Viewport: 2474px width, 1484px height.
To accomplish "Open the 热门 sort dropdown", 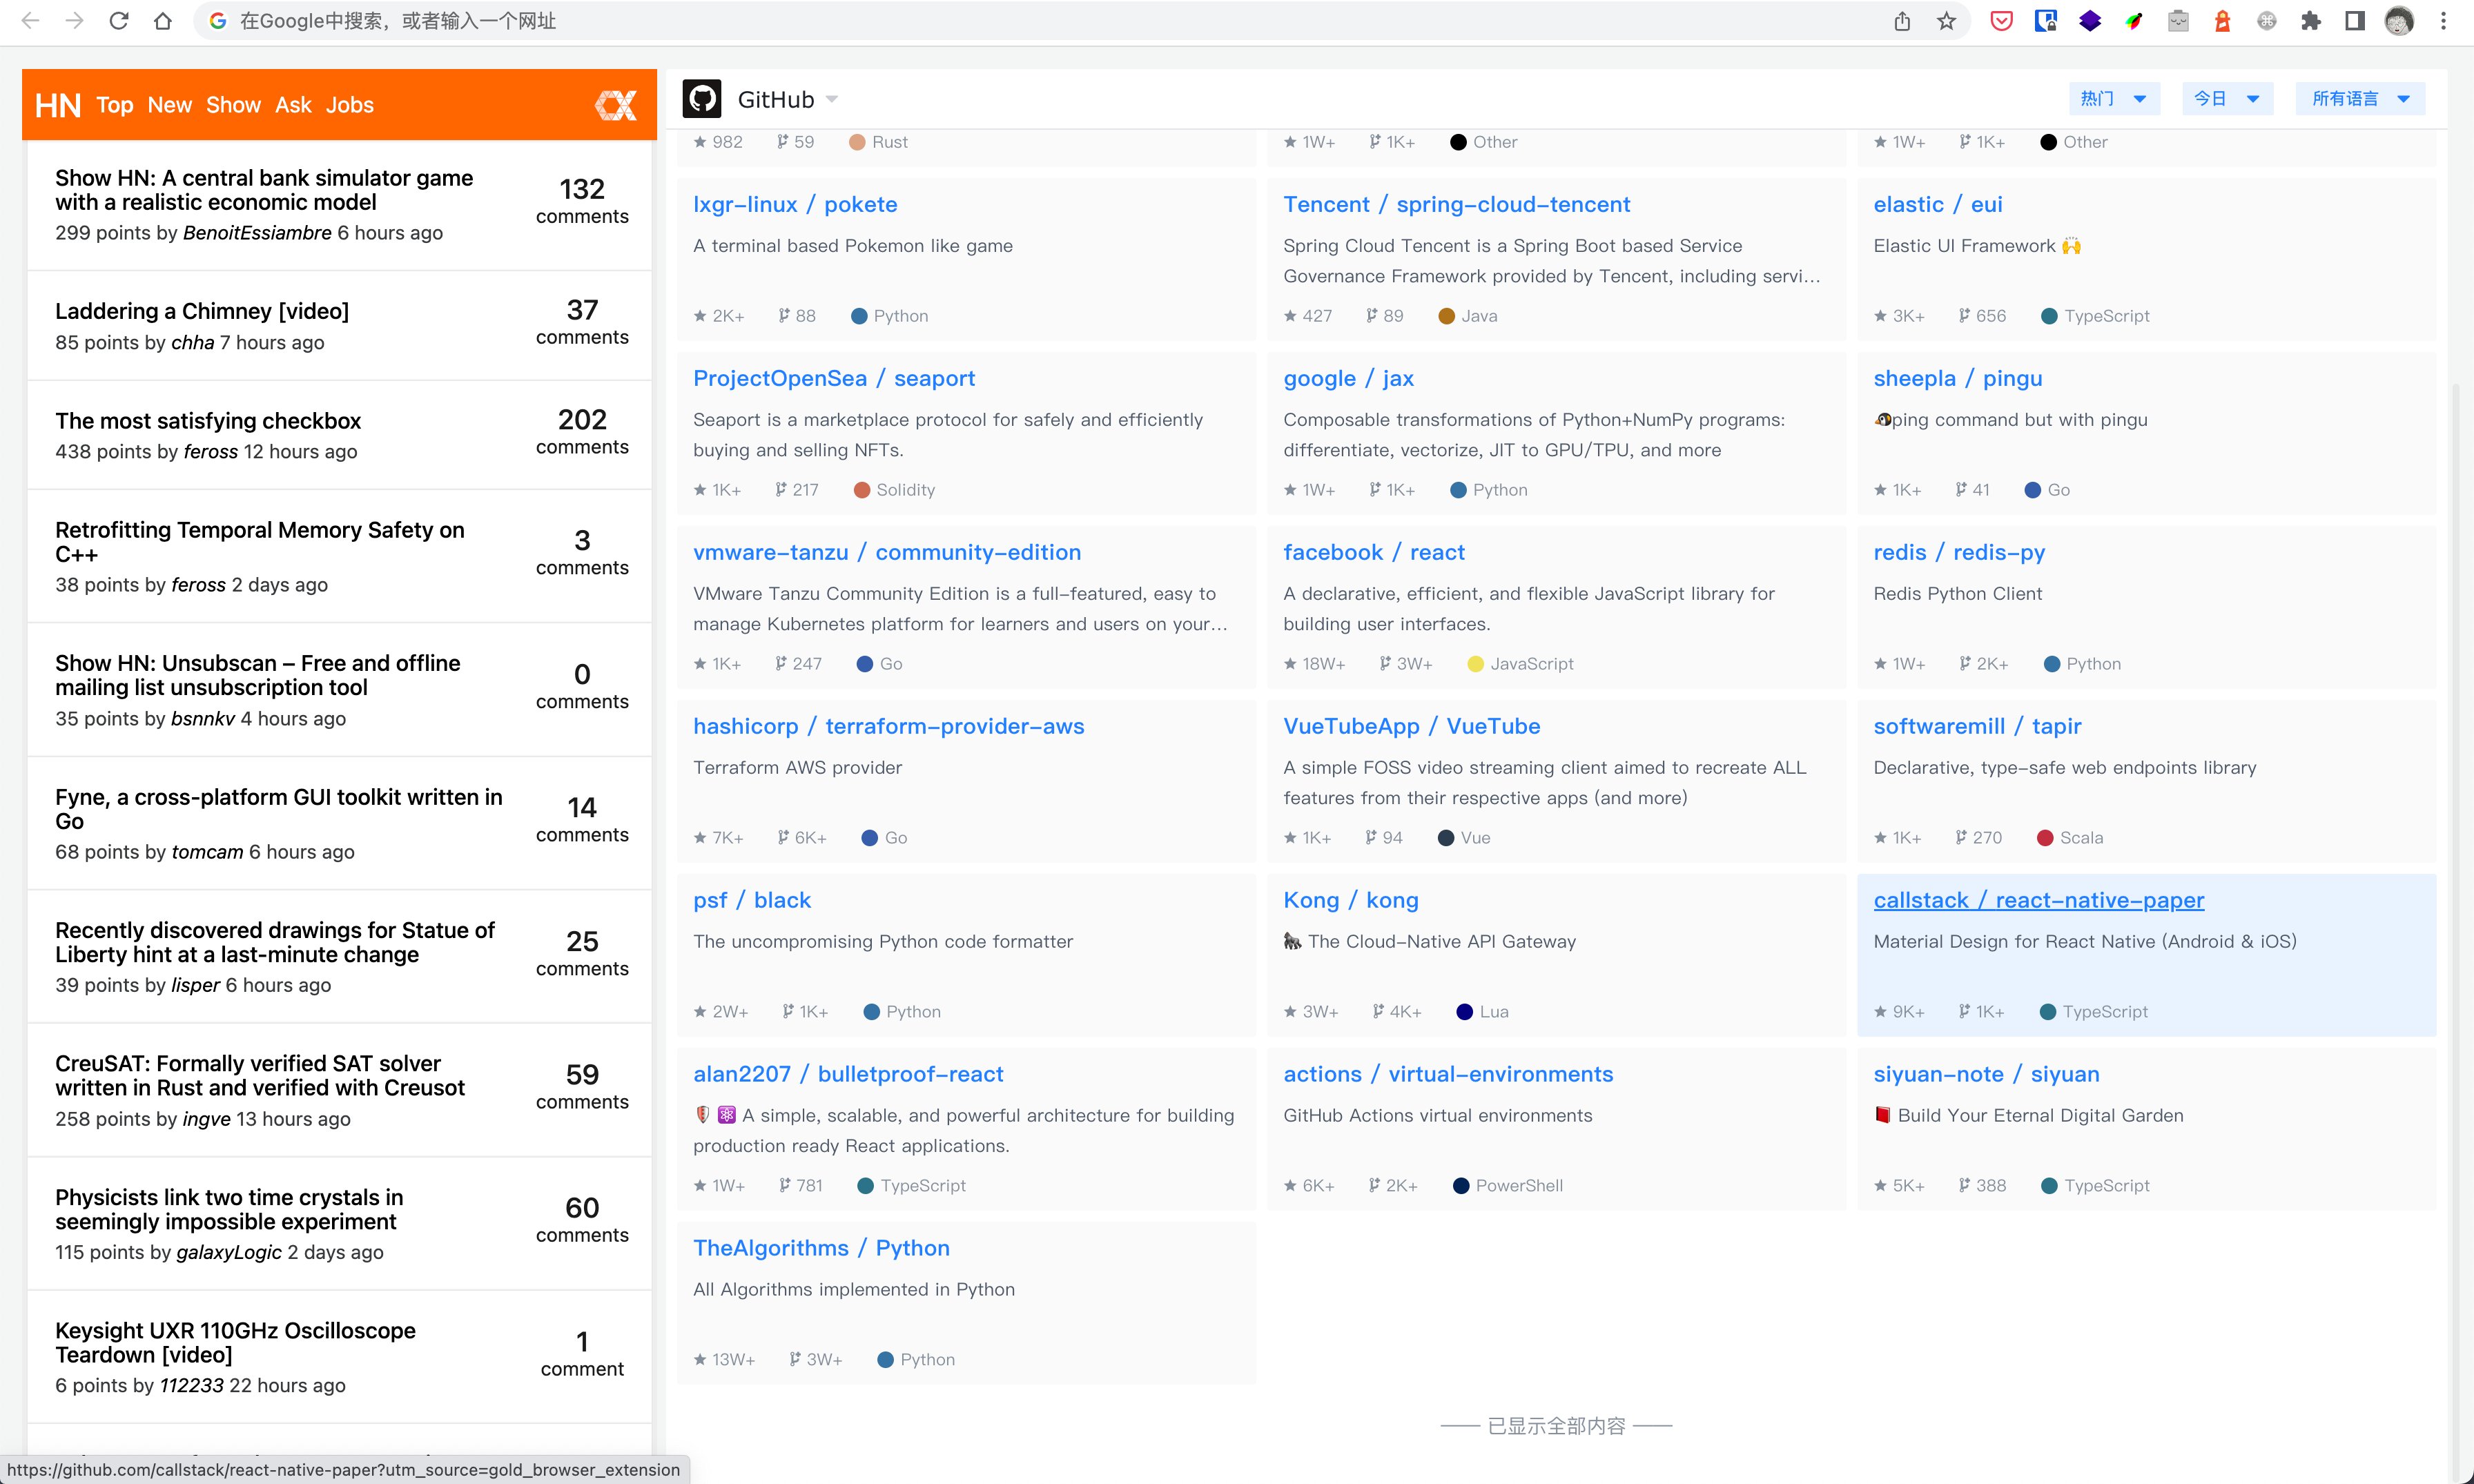I will (x=2113, y=99).
